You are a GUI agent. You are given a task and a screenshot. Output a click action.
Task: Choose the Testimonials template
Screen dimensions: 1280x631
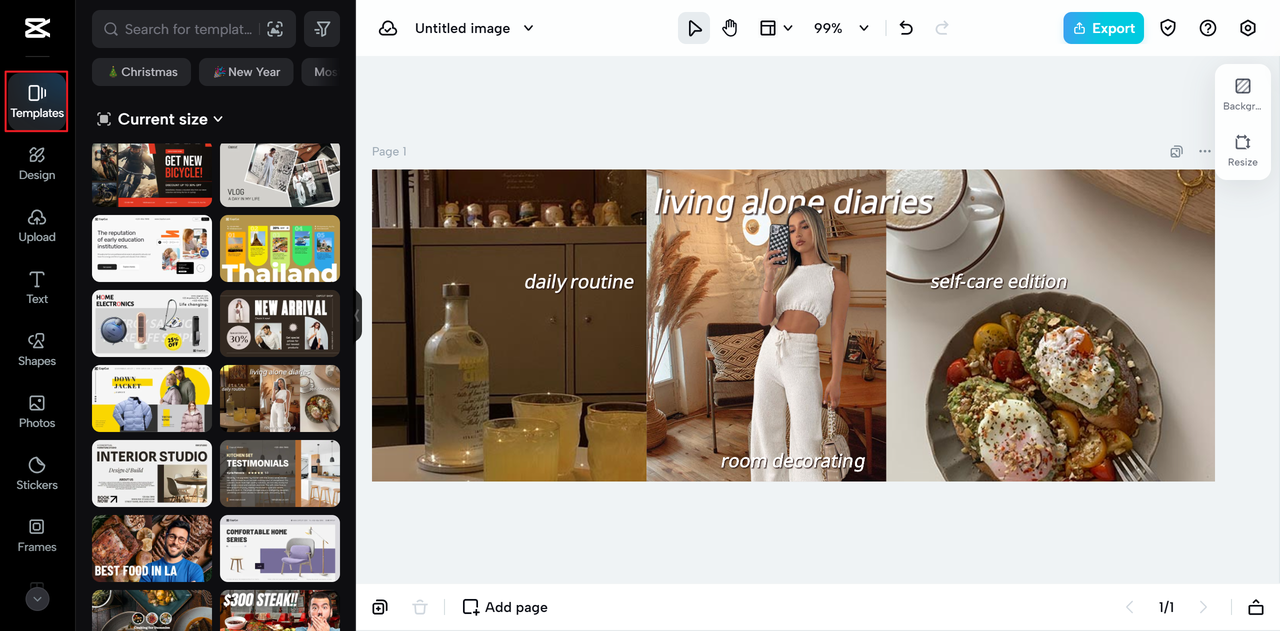[280, 473]
